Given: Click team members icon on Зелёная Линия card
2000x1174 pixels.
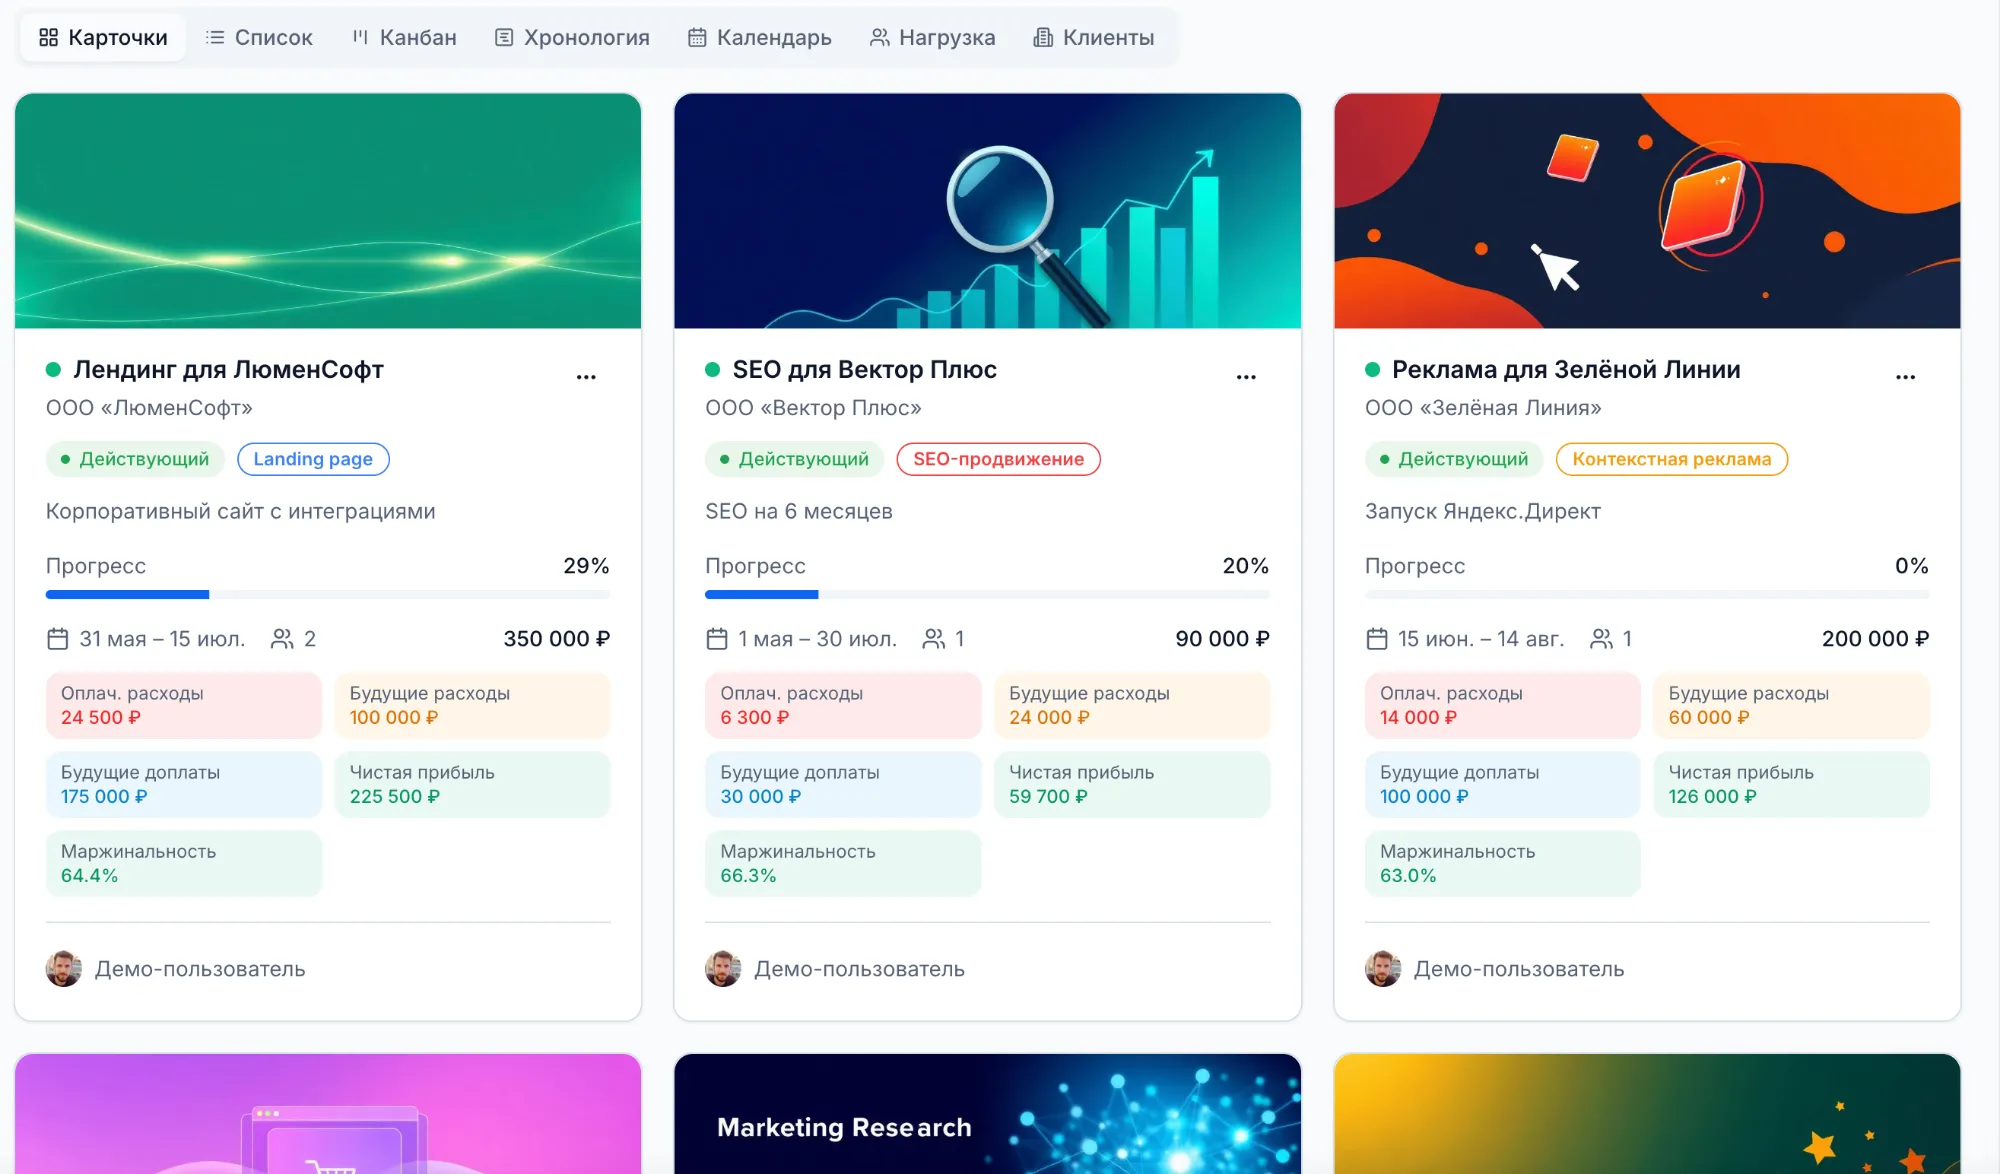Looking at the screenshot, I should click(1601, 639).
